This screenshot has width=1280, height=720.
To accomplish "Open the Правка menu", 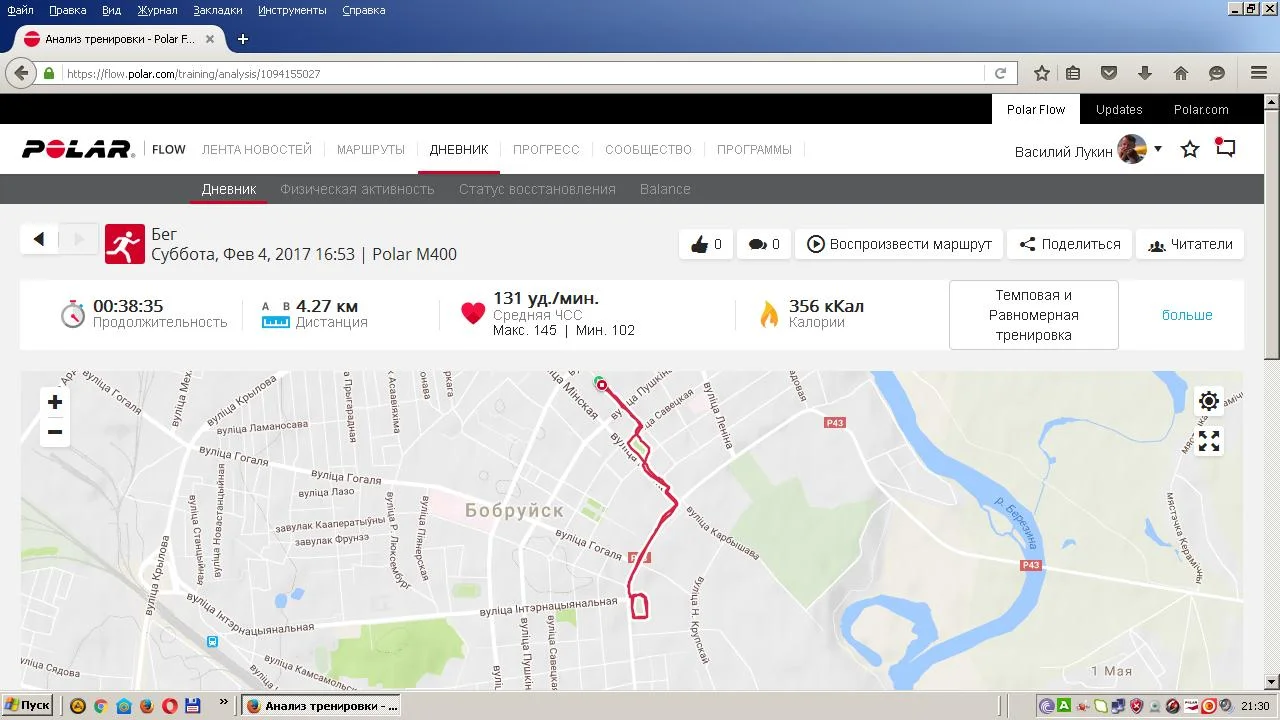I will 67,10.
